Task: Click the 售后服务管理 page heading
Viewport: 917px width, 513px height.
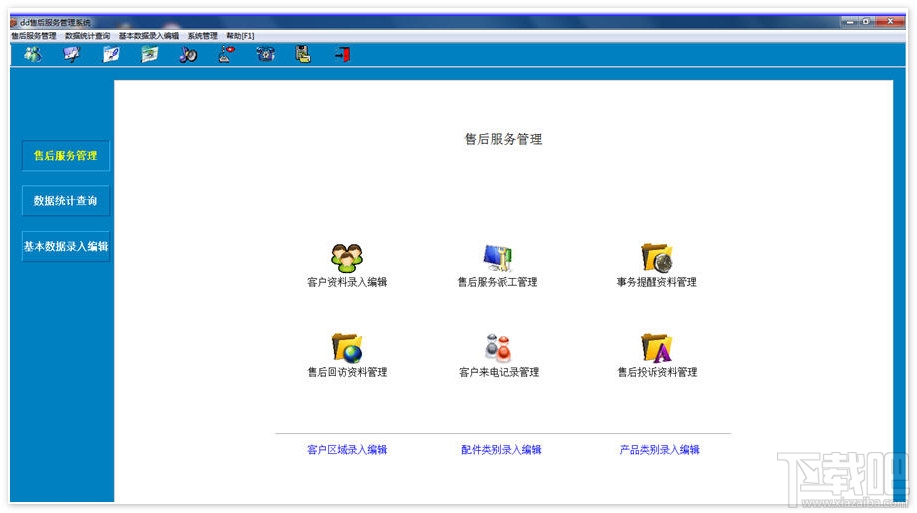Action: [504, 139]
